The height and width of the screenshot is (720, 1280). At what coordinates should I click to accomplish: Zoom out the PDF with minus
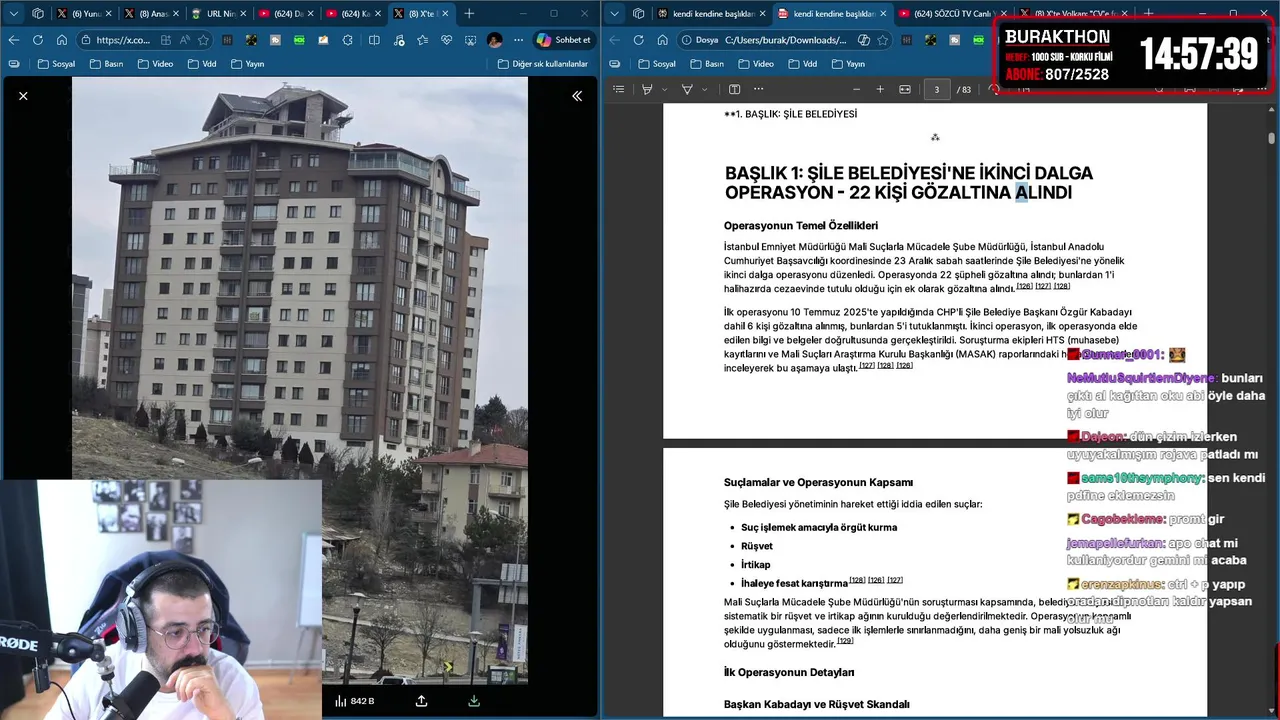[x=856, y=89]
